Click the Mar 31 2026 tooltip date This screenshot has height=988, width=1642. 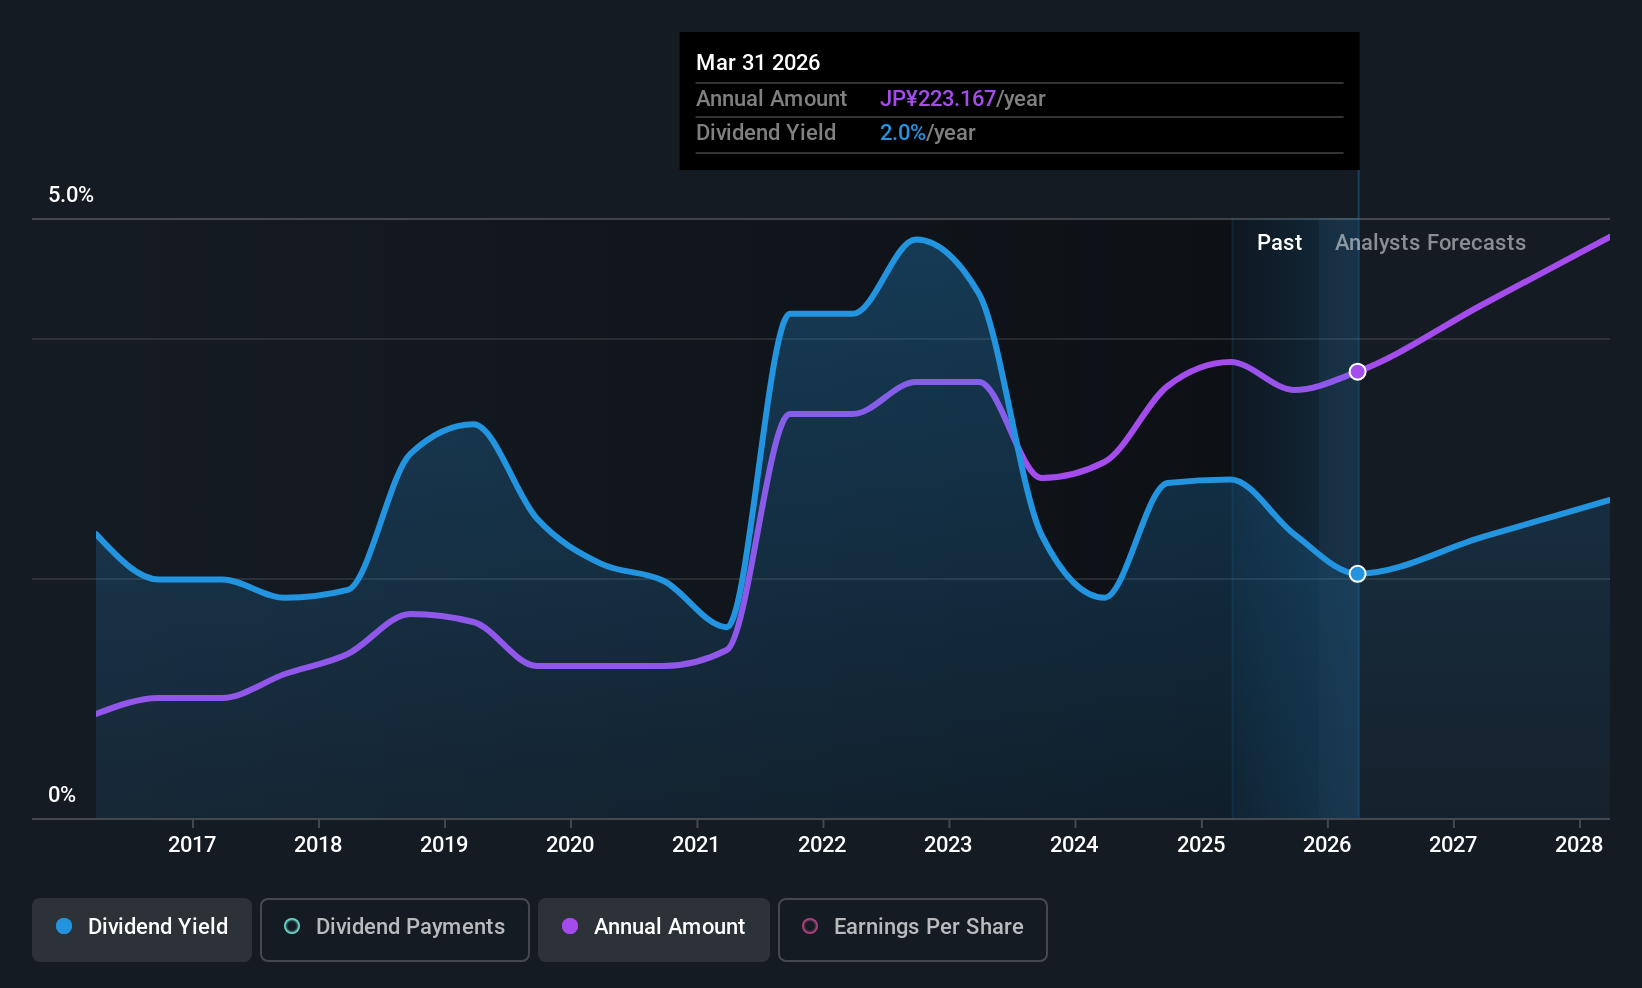coord(758,62)
